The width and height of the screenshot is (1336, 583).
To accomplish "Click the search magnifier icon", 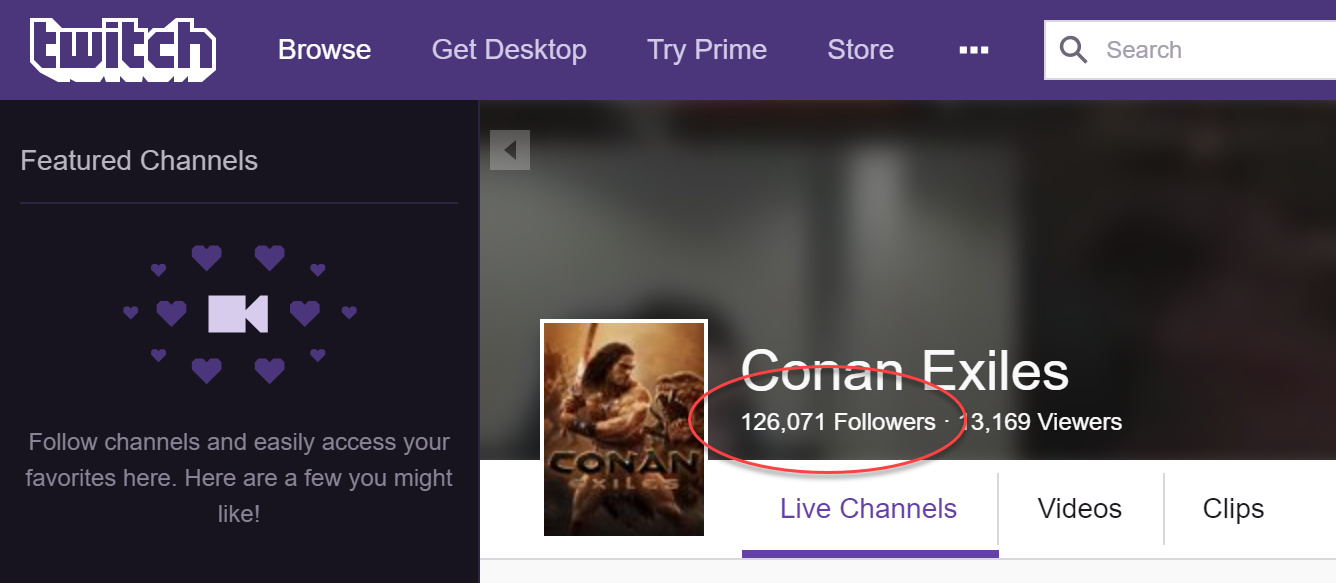I will point(1073,50).
